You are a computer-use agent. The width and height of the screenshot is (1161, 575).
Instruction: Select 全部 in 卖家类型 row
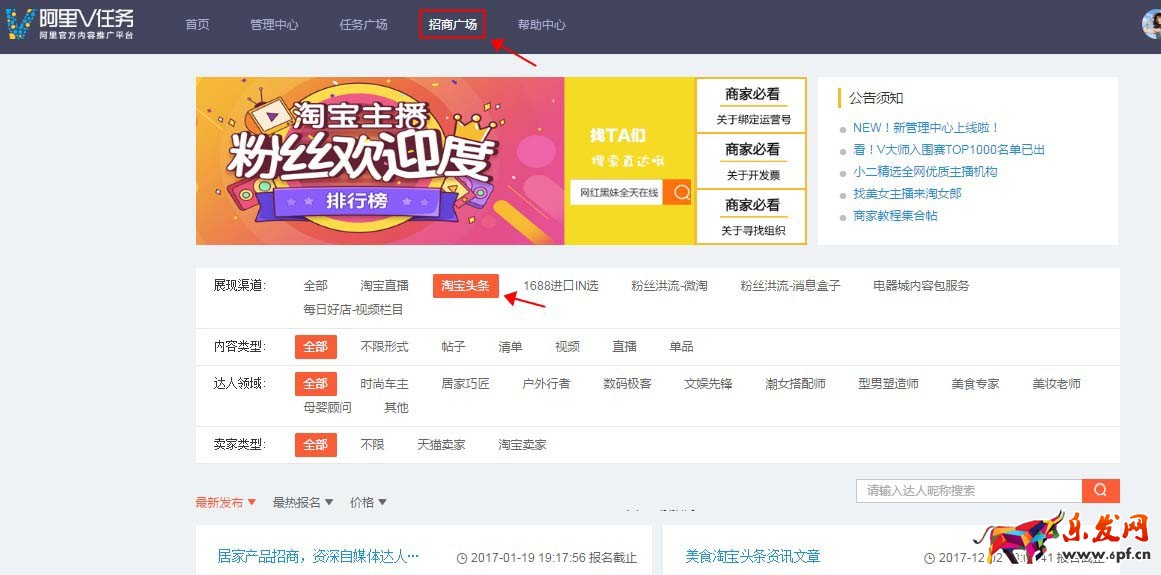315,445
